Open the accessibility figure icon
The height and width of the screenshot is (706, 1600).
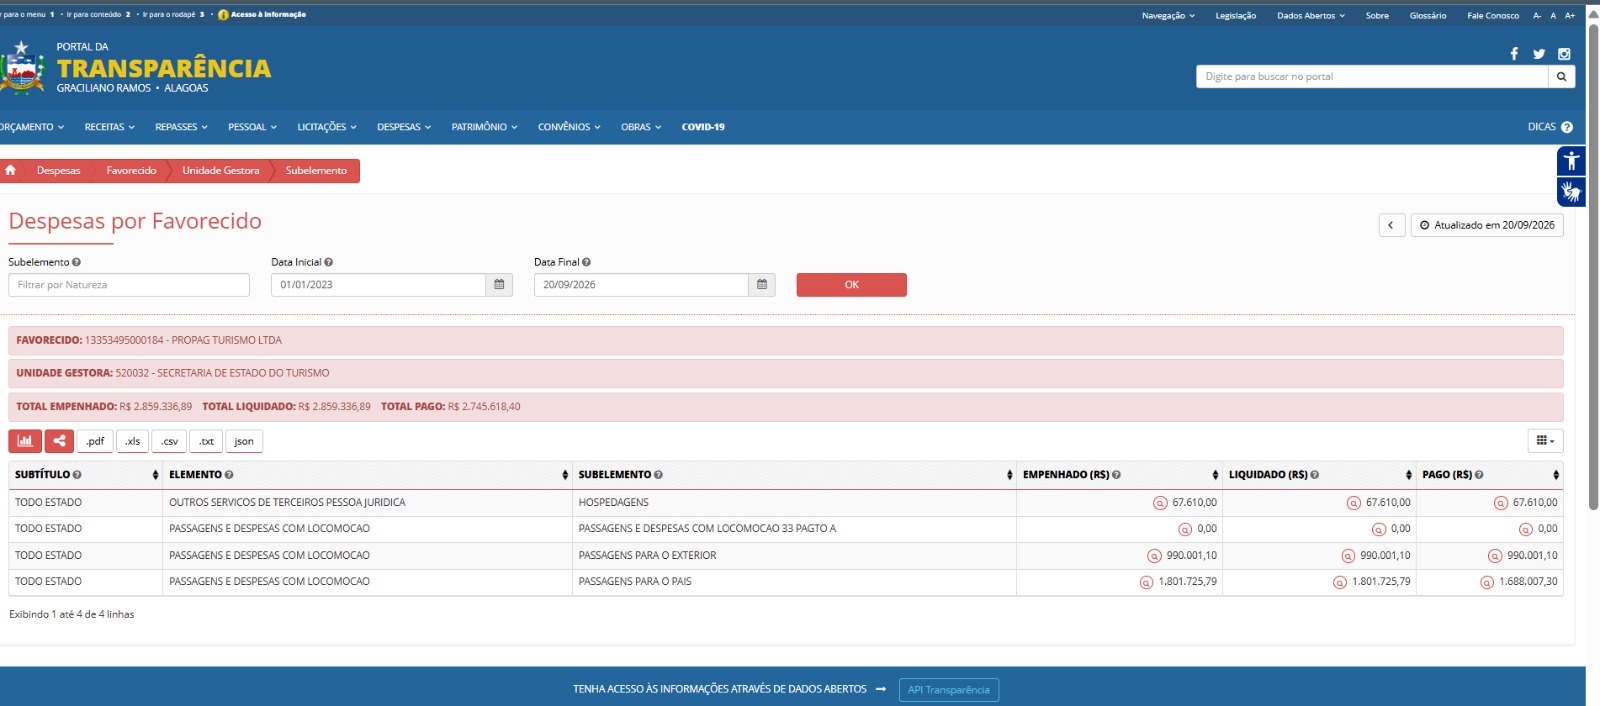click(x=1571, y=161)
